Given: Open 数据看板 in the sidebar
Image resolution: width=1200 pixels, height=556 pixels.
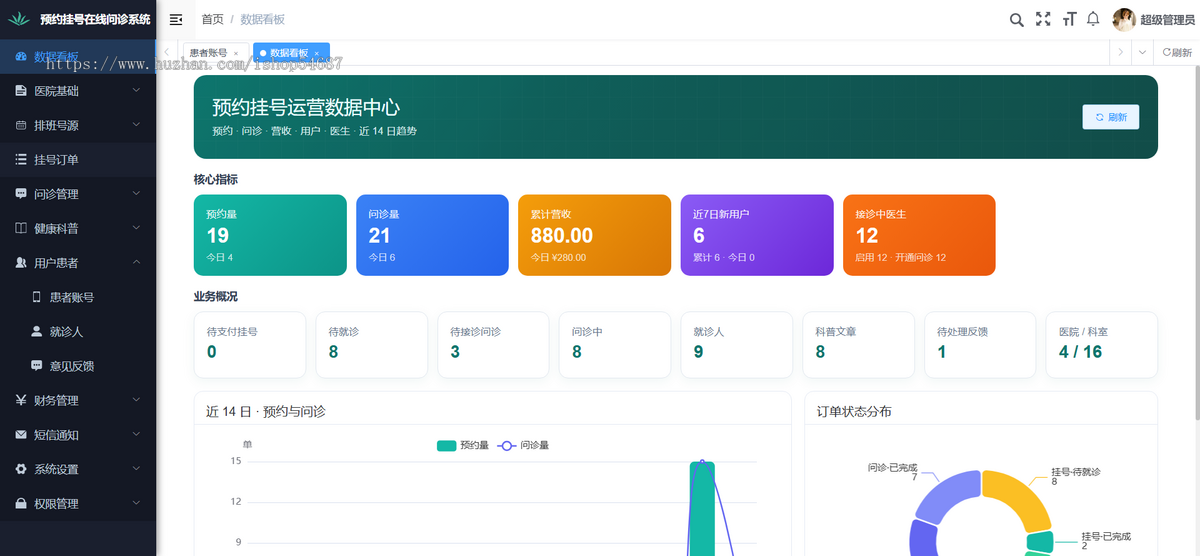Looking at the screenshot, I should (78, 56).
